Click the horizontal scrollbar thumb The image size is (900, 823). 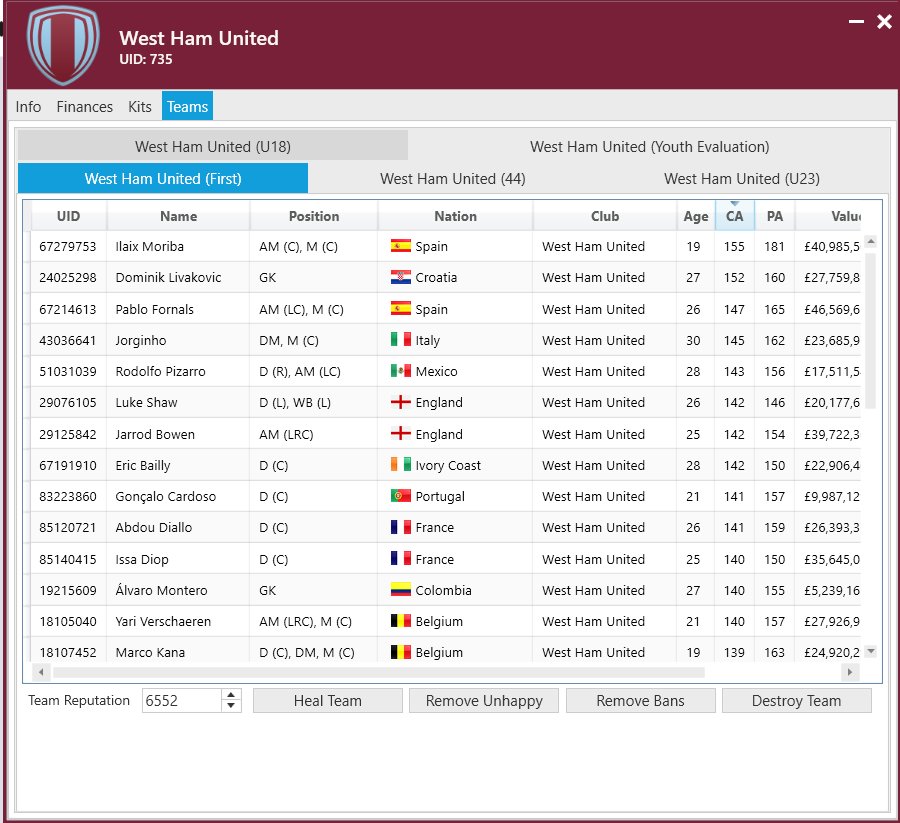pyautogui.click(x=379, y=672)
